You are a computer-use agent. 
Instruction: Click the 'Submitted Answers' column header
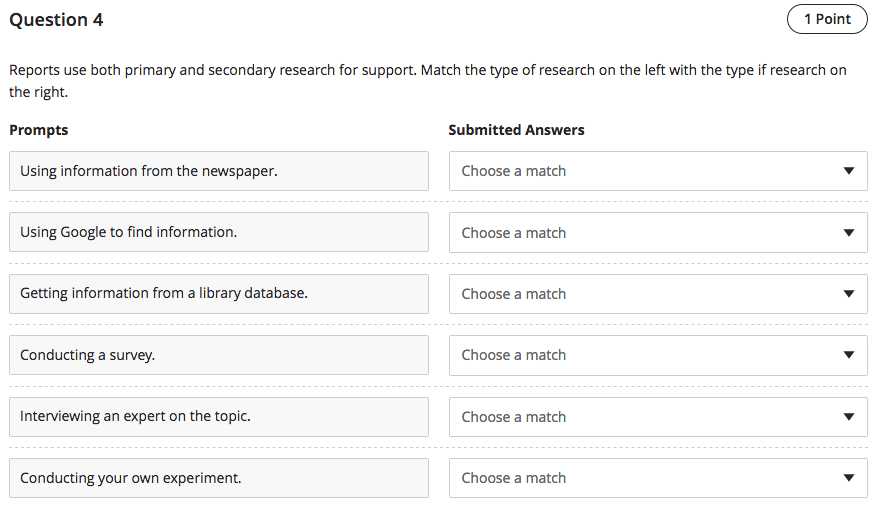click(x=516, y=130)
